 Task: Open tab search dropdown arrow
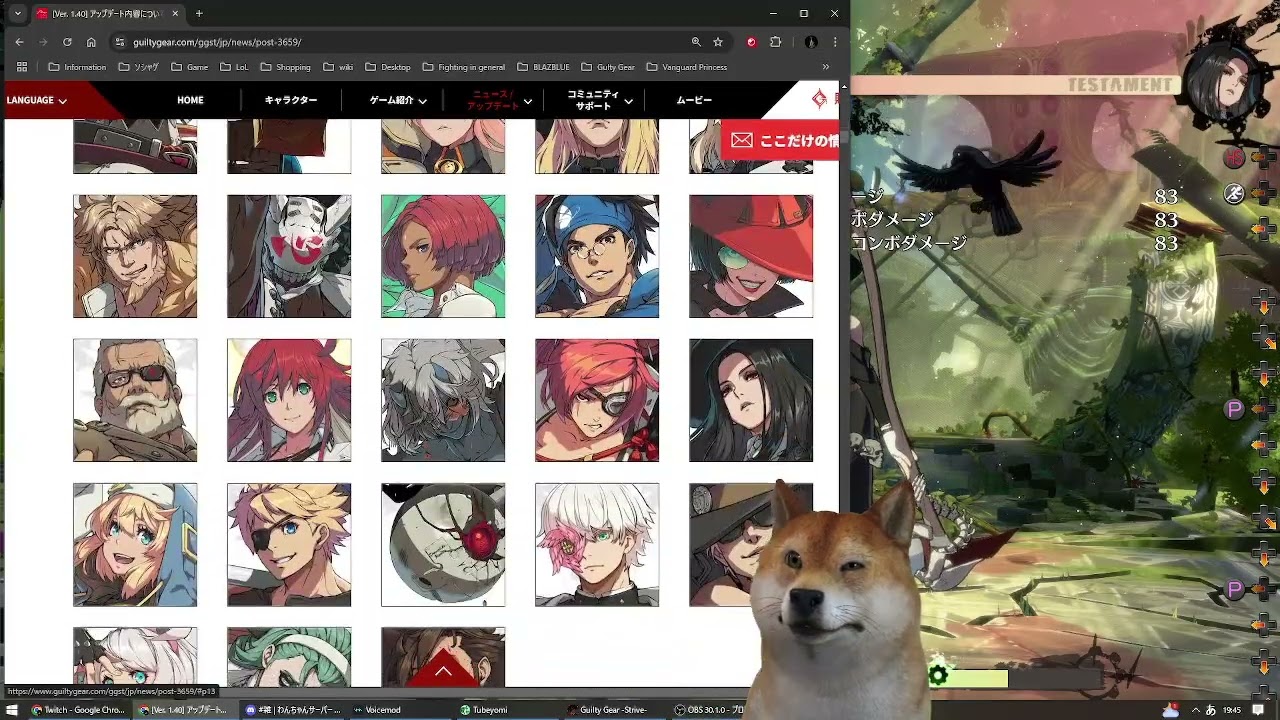point(17,14)
